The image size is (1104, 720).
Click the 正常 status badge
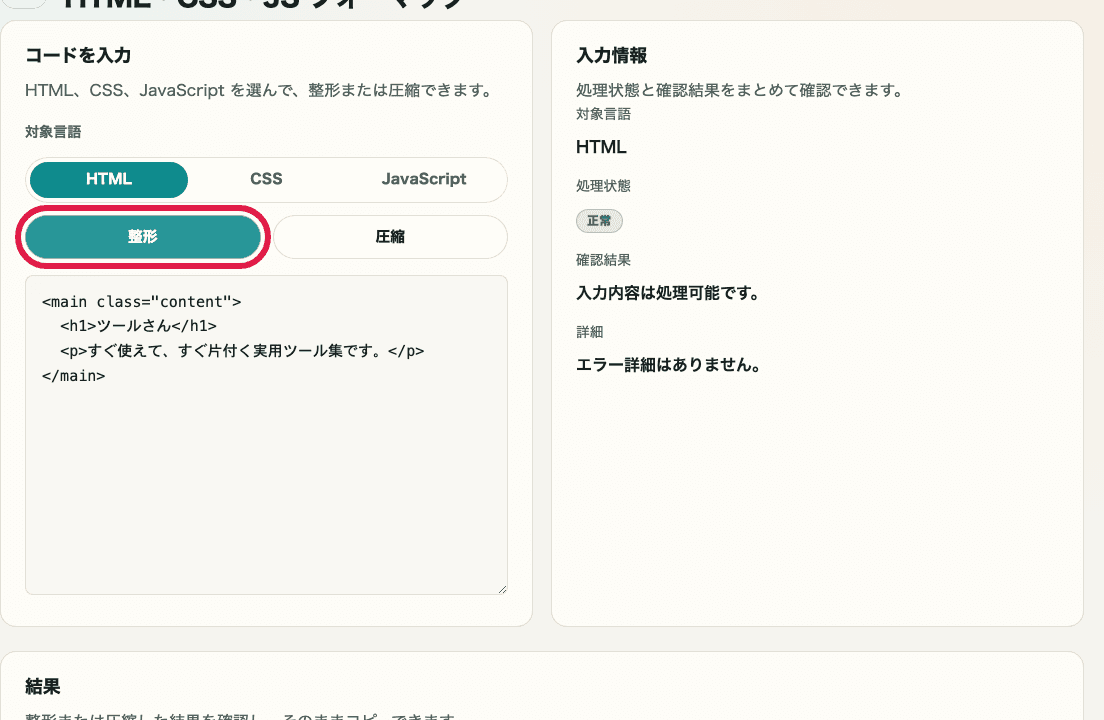pyautogui.click(x=599, y=221)
